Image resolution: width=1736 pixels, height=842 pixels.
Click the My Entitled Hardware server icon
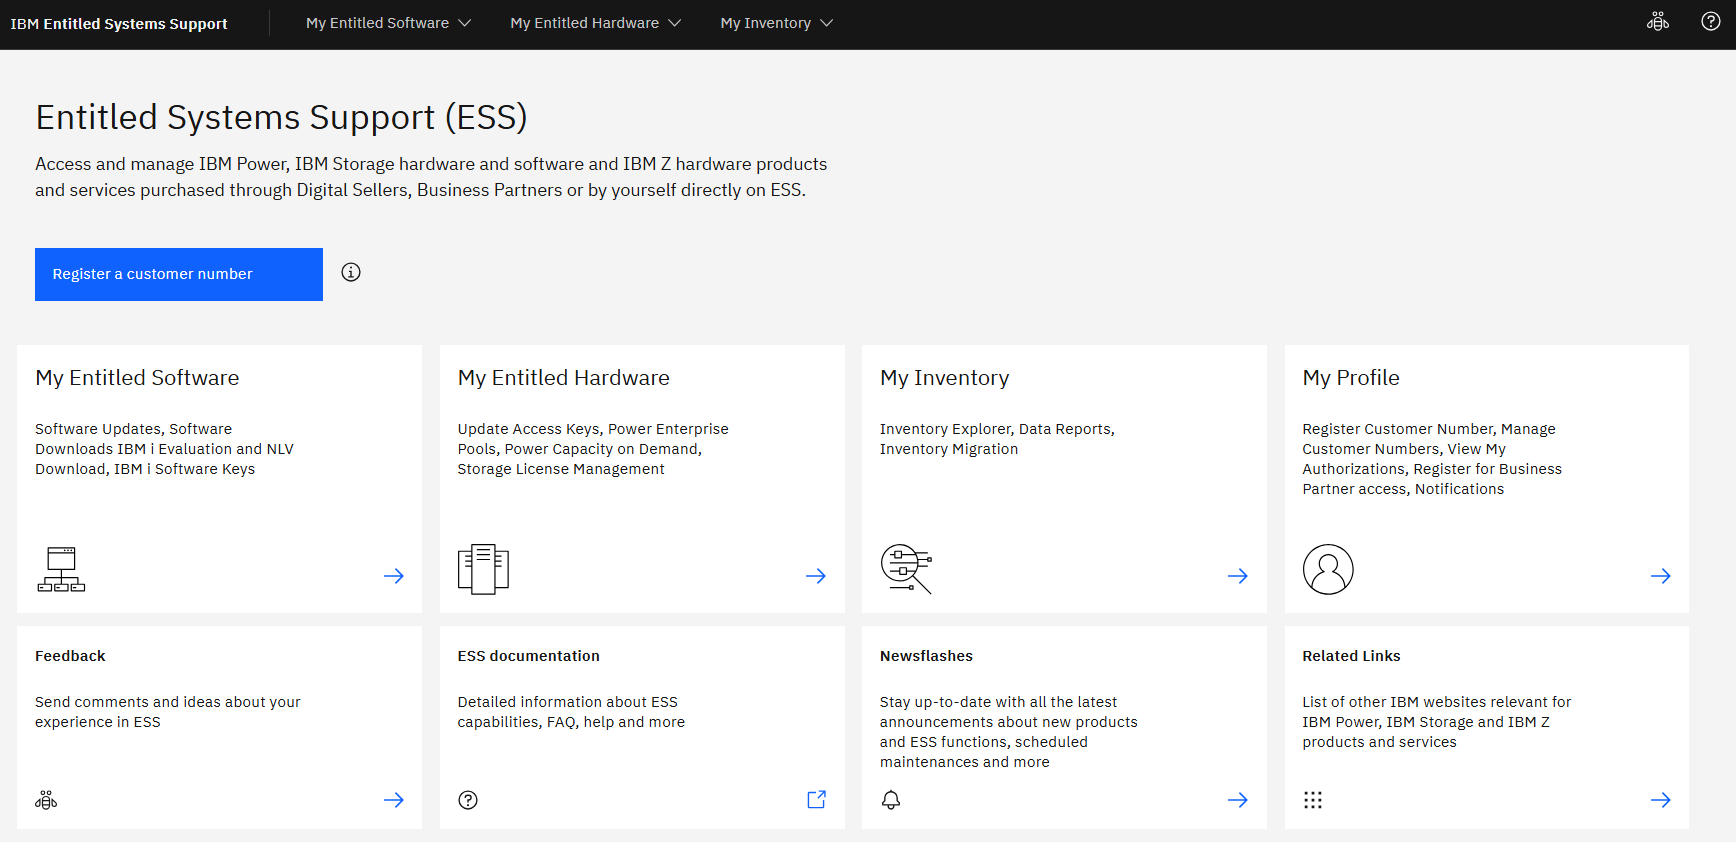[x=483, y=569]
